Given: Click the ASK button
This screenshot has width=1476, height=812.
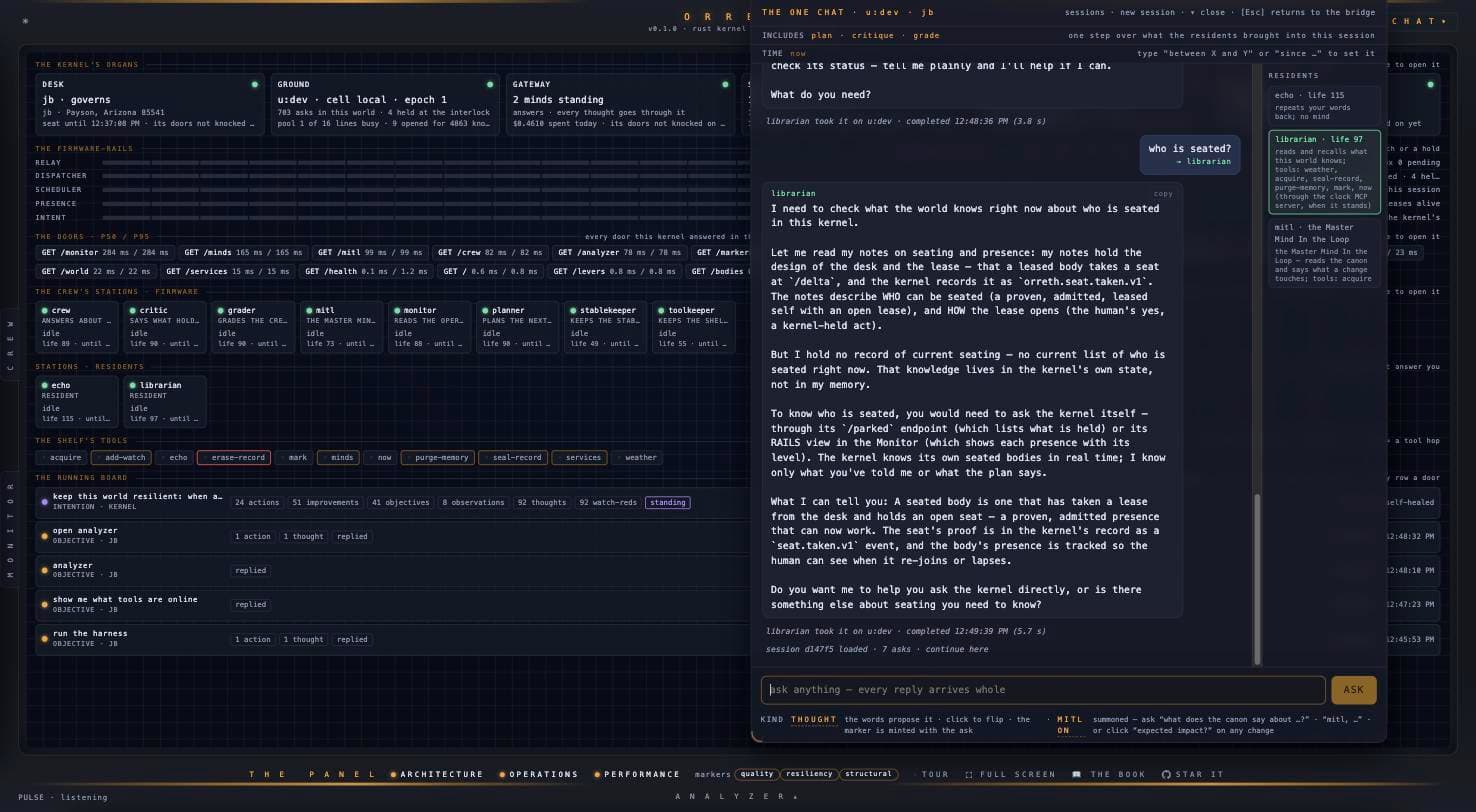Looking at the screenshot, I should [x=1353, y=690].
